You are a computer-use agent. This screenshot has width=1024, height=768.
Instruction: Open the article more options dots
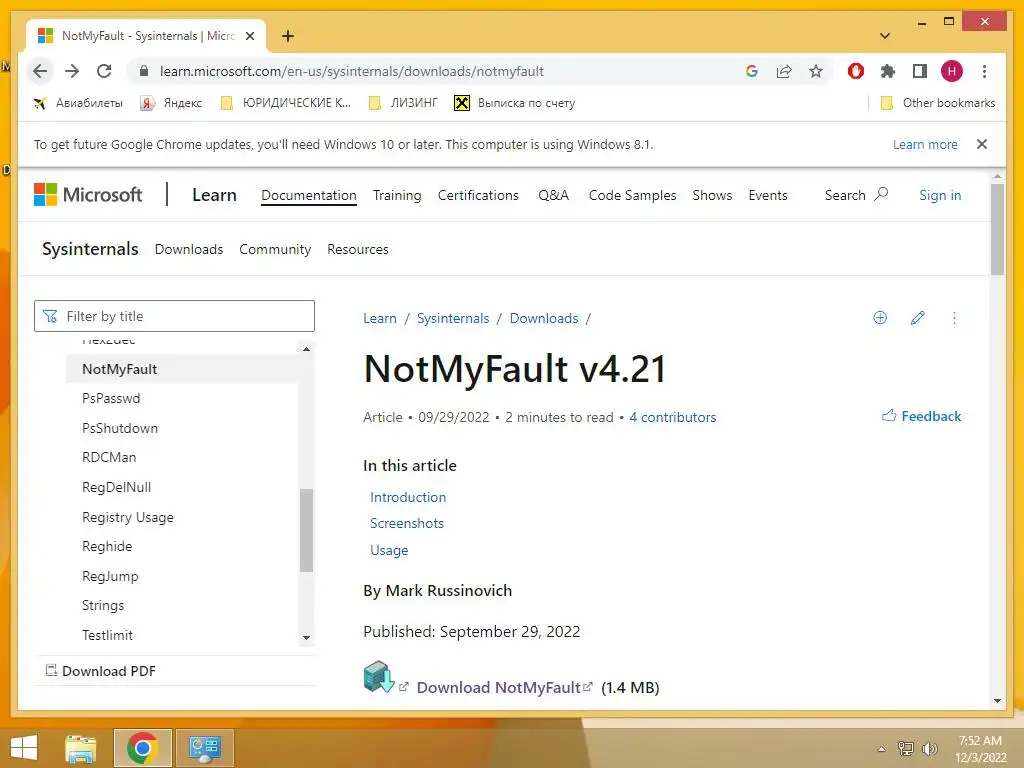pos(954,318)
